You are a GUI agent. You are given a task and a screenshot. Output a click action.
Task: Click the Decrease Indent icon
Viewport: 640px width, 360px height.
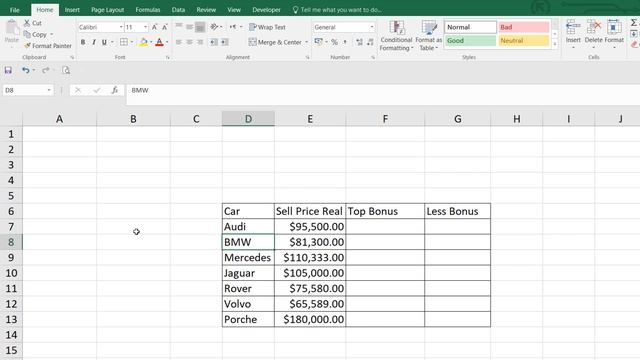click(214, 42)
